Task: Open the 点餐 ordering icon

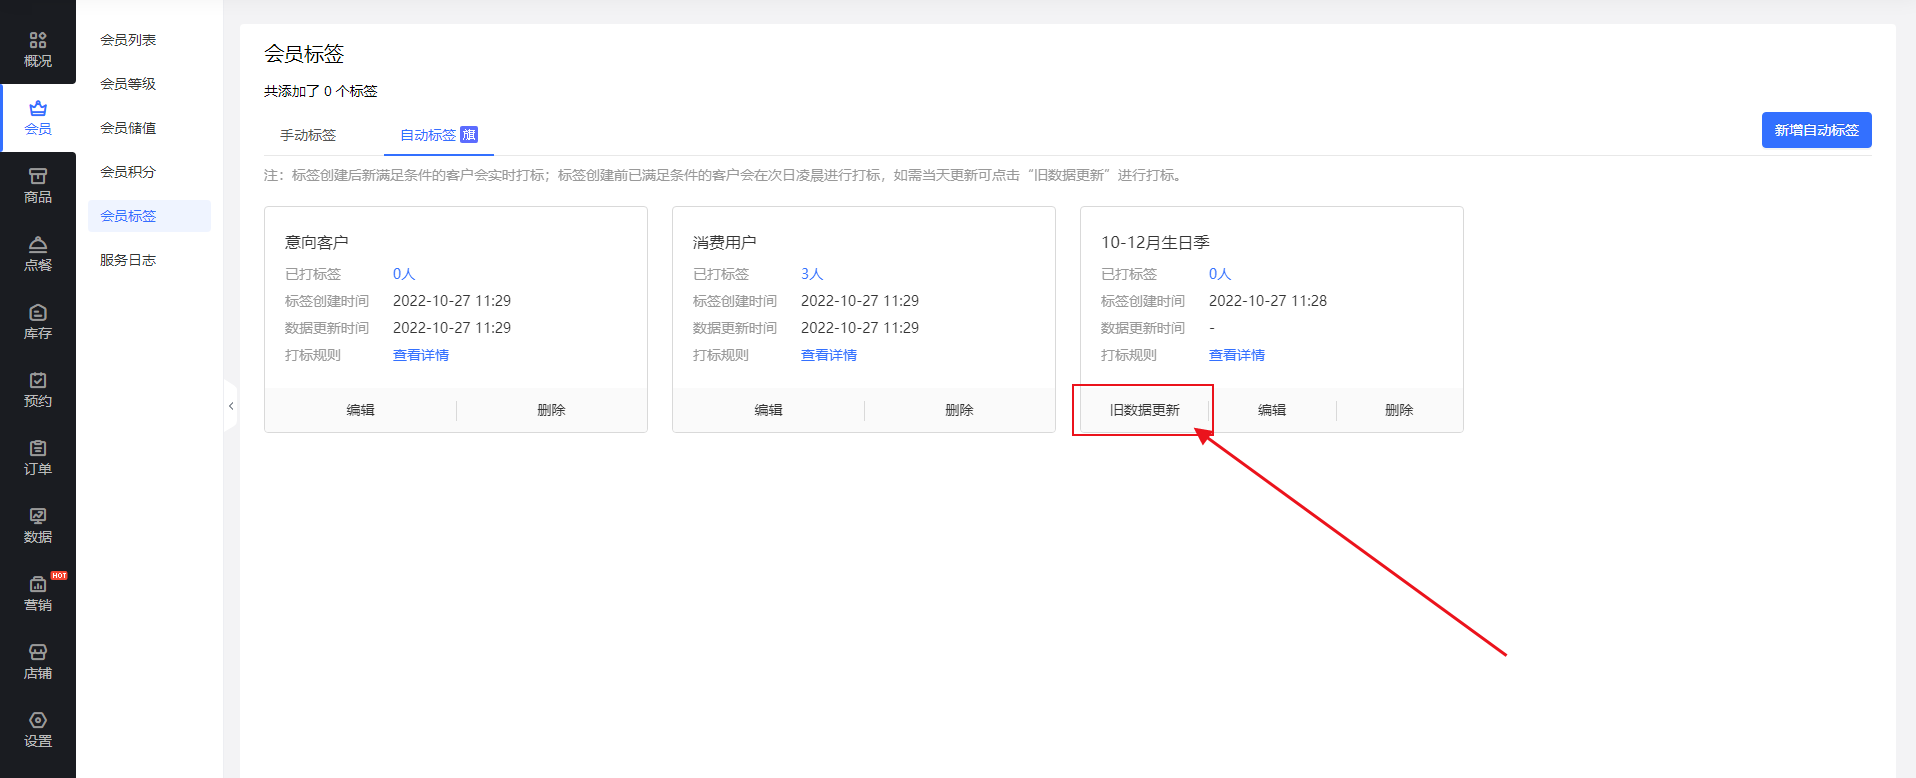Action: [x=38, y=254]
